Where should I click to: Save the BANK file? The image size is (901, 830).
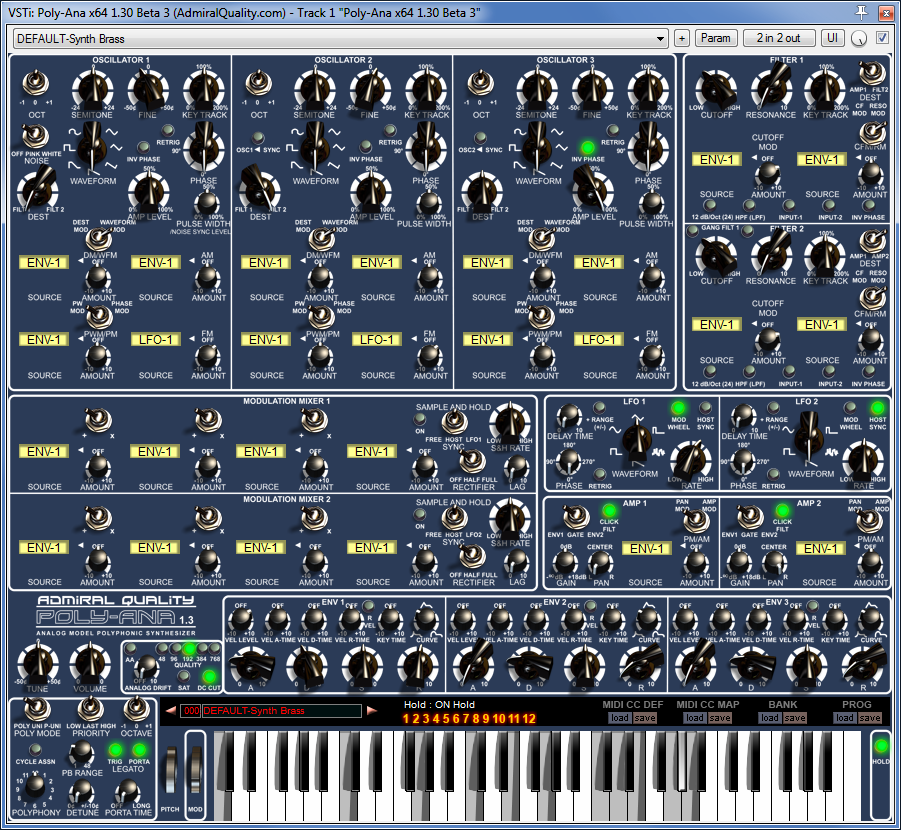point(795,718)
